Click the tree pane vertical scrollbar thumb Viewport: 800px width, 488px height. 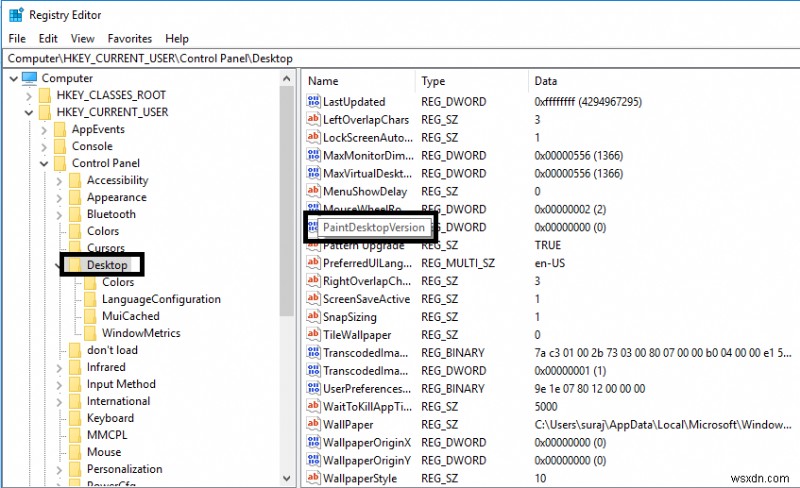click(x=287, y=202)
